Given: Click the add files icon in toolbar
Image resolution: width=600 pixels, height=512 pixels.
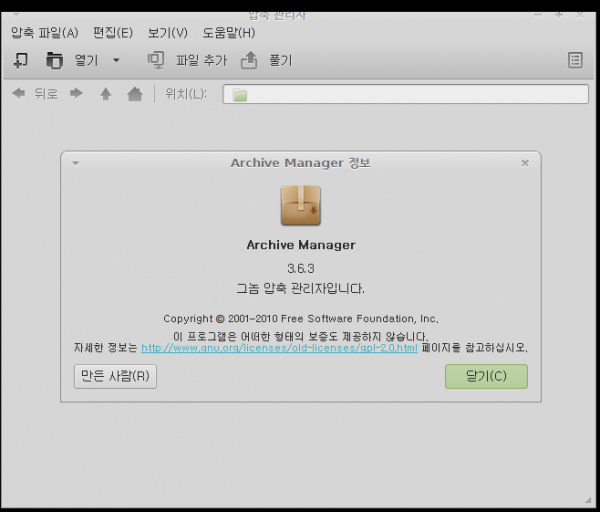Looking at the screenshot, I should pos(156,60).
